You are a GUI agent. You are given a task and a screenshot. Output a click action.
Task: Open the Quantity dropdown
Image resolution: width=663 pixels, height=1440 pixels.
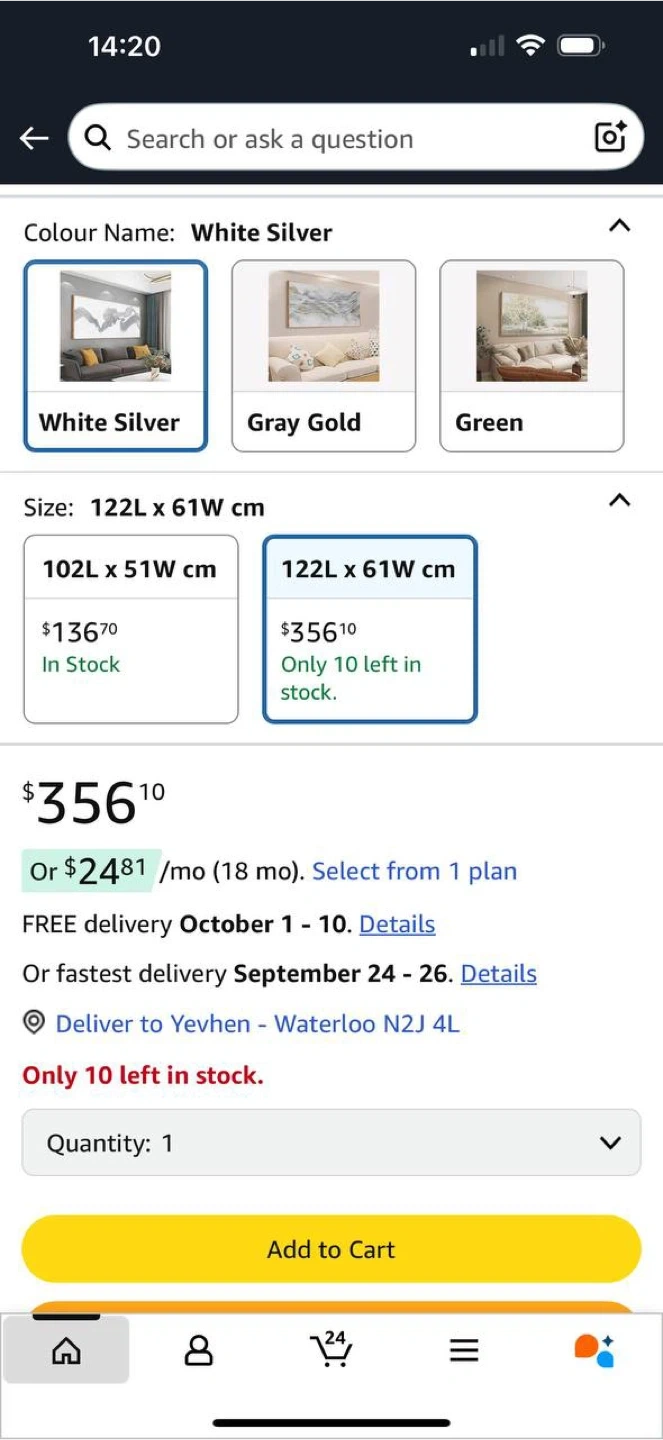331,1142
